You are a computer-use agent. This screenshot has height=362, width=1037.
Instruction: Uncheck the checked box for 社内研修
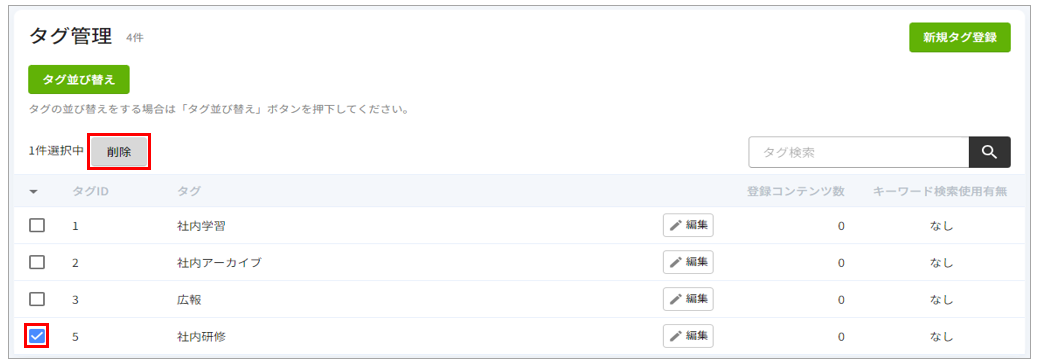coord(37,337)
